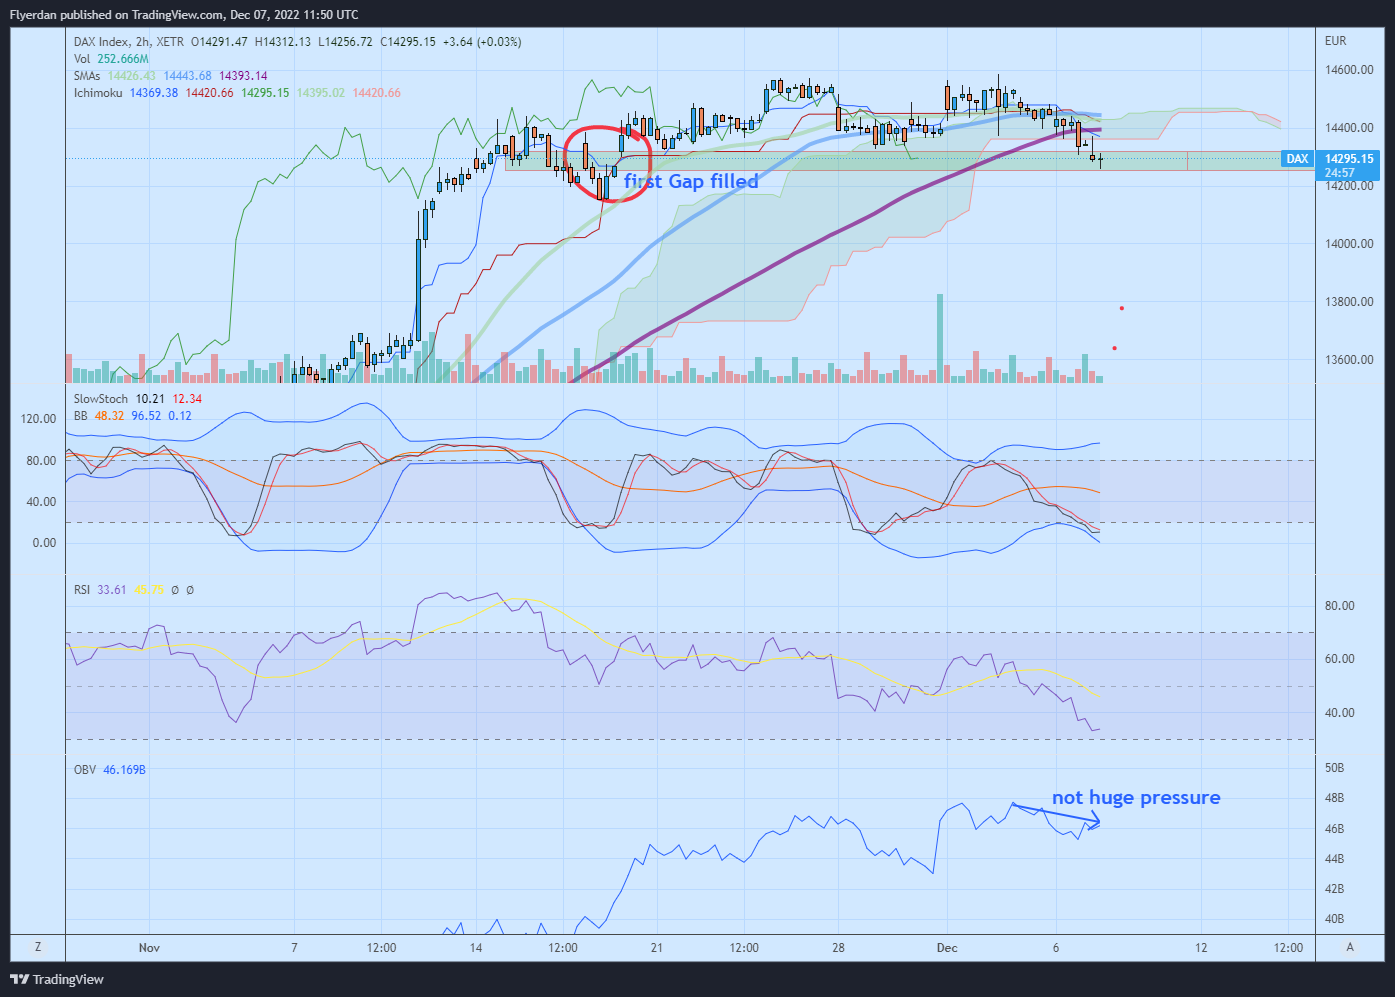Click the low value L14256.72

pyautogui.click(x=345, y=42)
